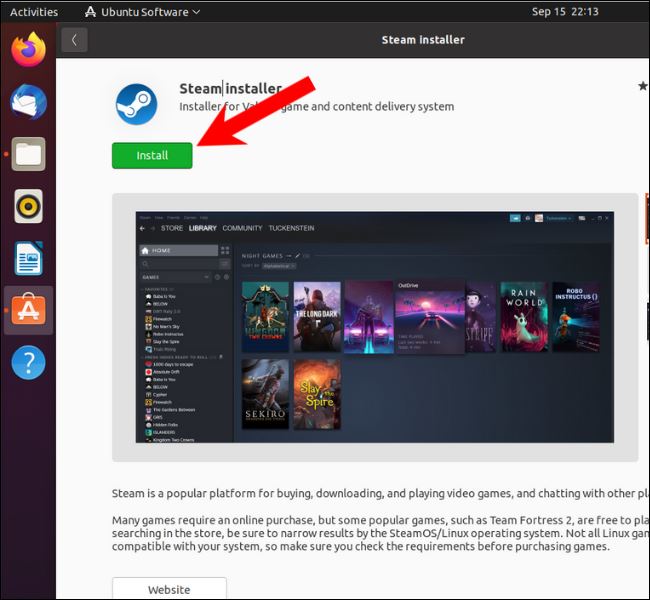Launch Rhythmbox music player from the dock

click(x=28, y=206)
